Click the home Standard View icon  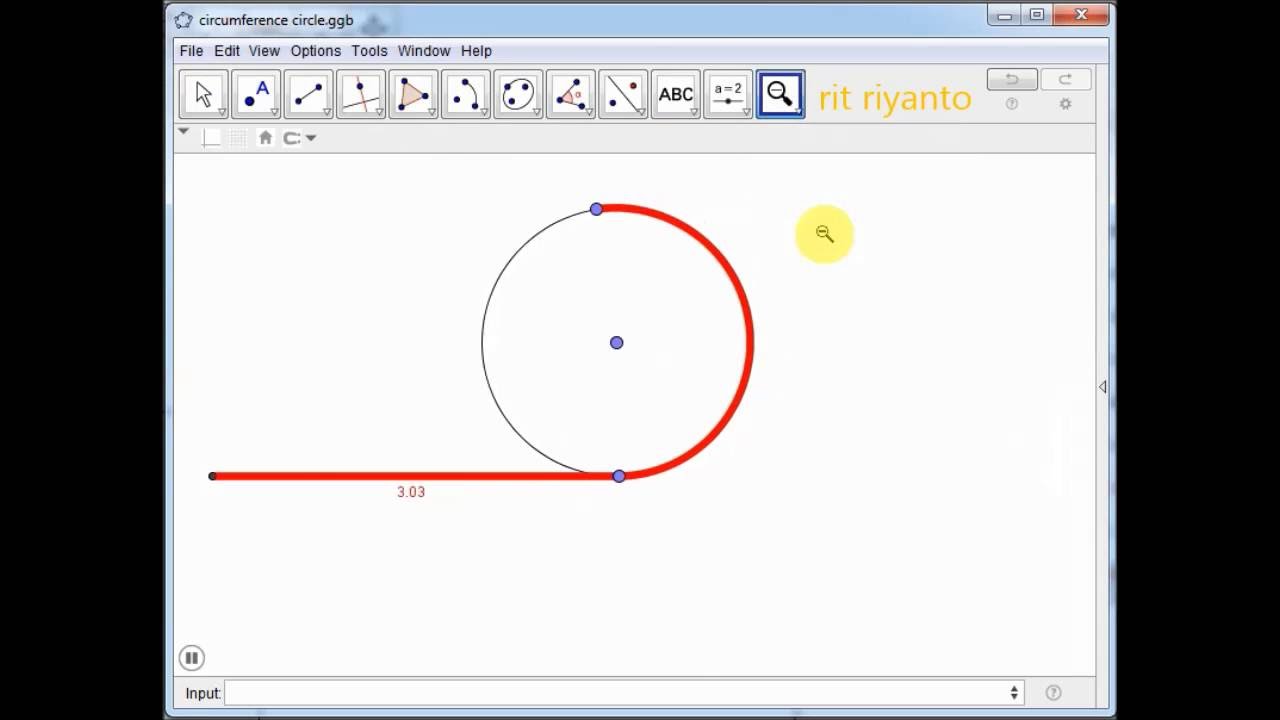click(x=265, y=138)
